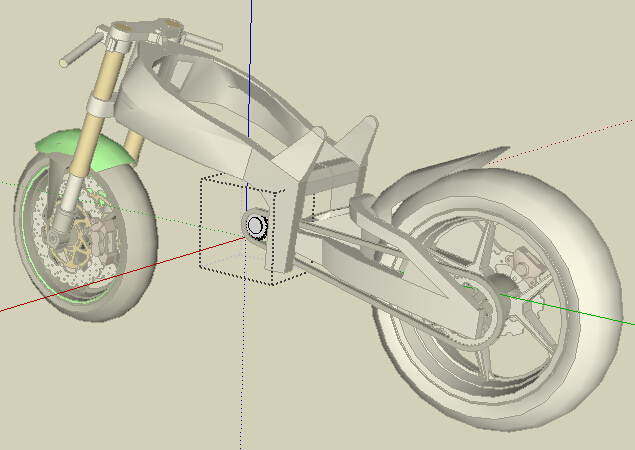635x450 pixels.
Task: Select the front brake caliper
Action: (104, 243)
